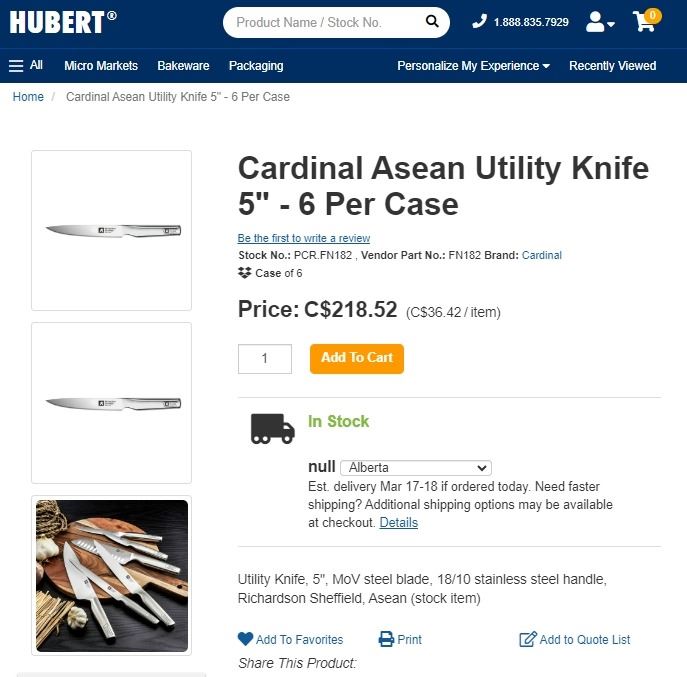Focus the quantity input field
This screenshot has width=687, height=677.
click(x=265, y=358)
